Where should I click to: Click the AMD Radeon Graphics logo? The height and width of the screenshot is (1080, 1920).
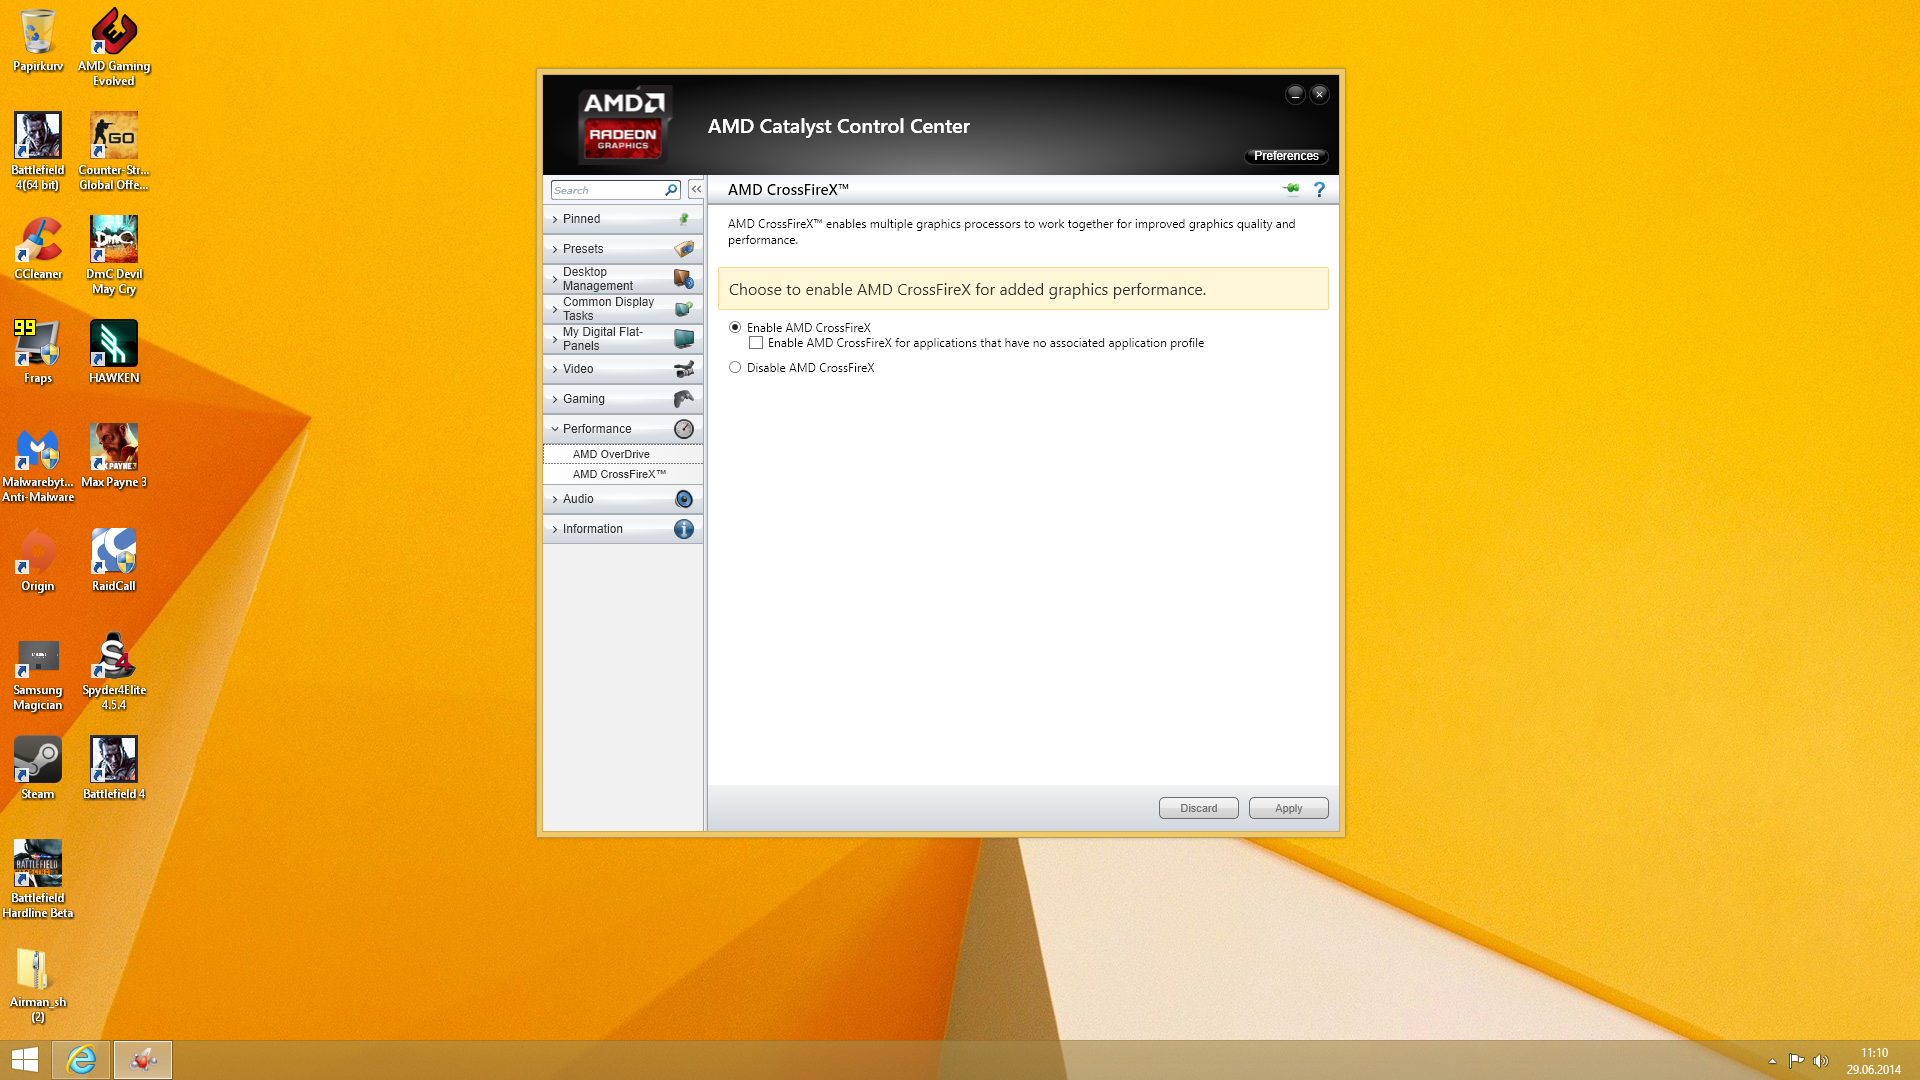click(624, 126)
